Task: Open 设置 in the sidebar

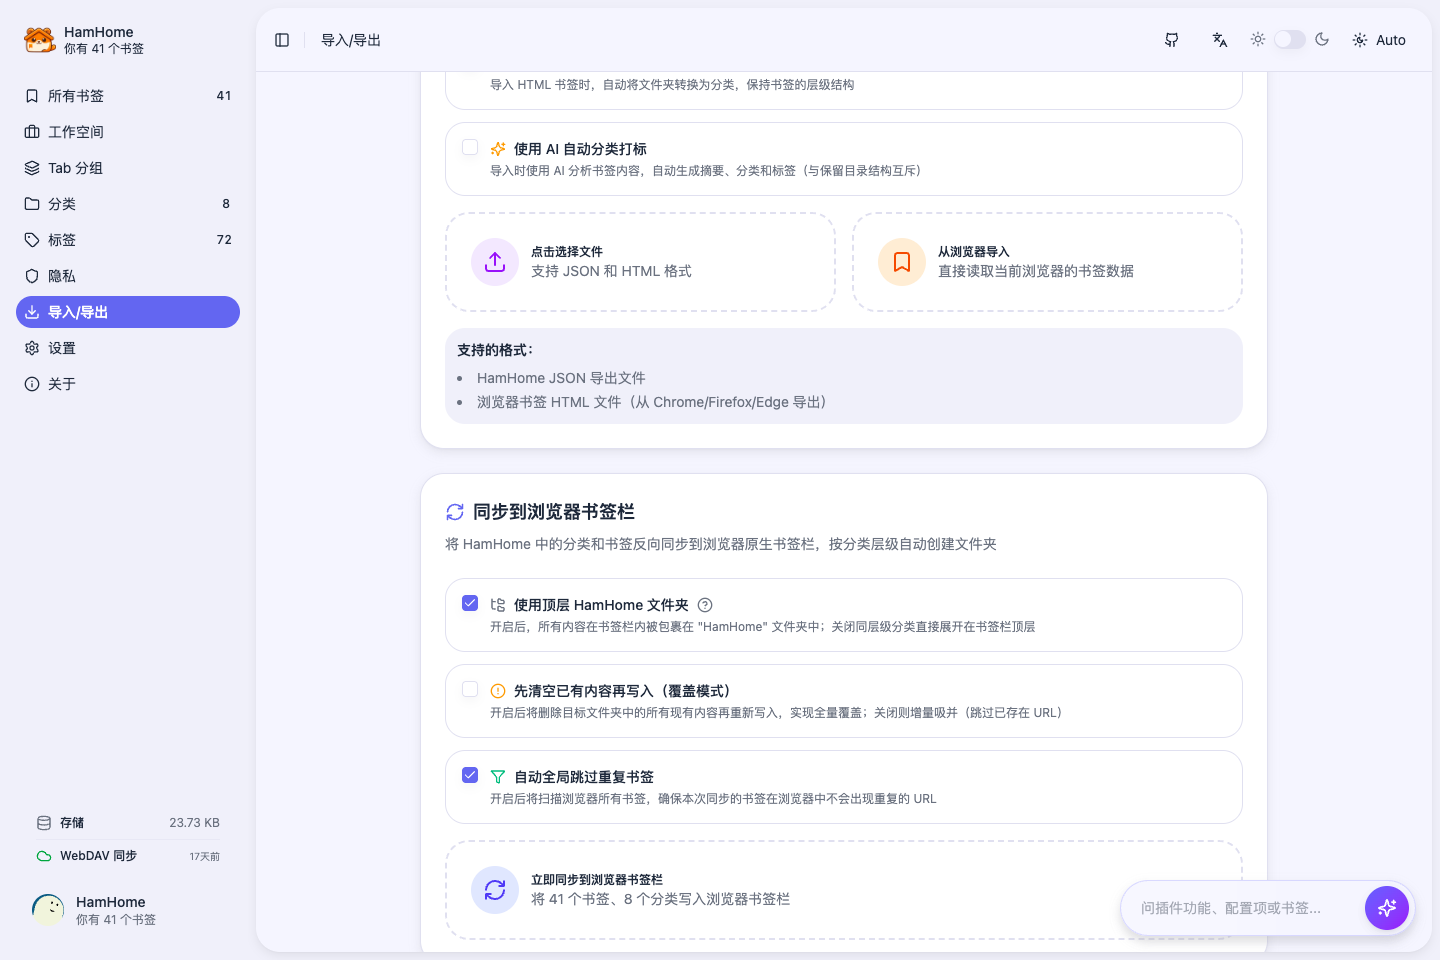Action: tap(128, 348)
